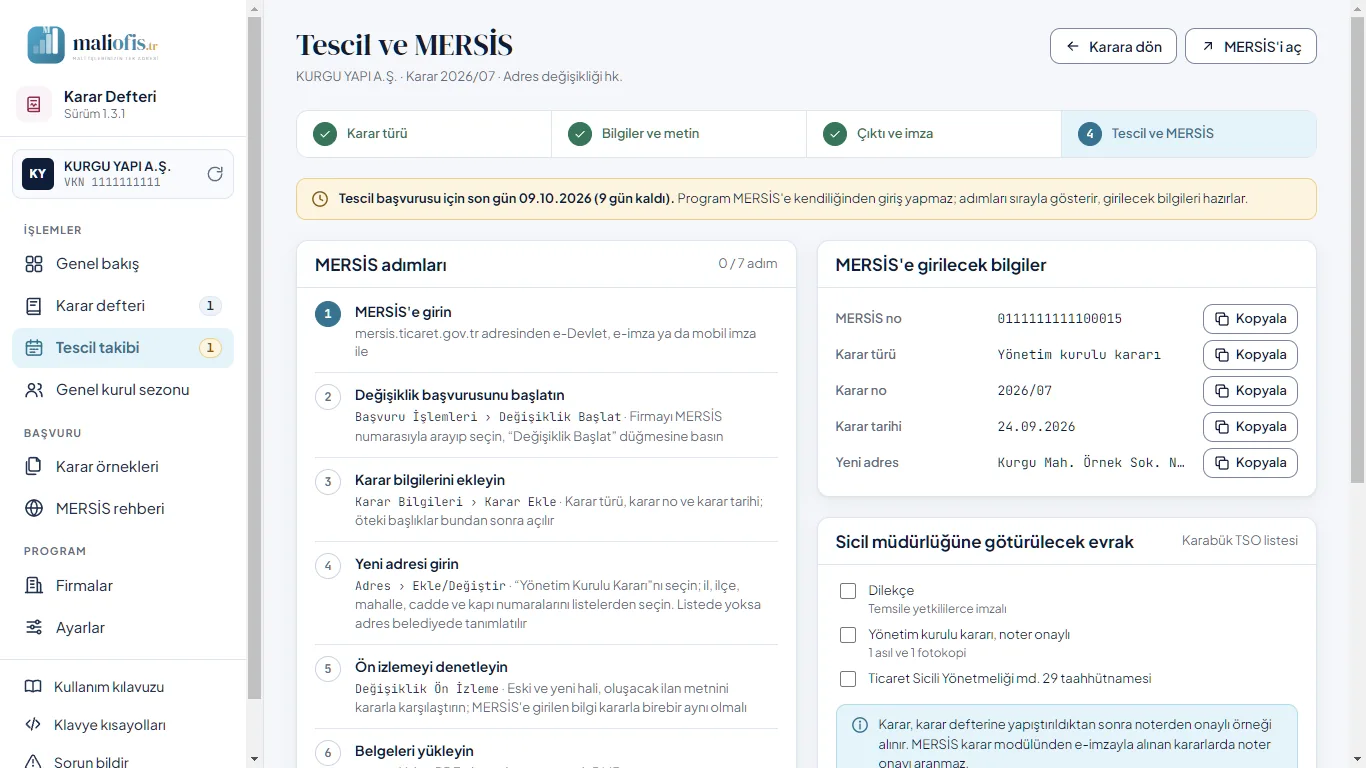The image size is (1366, 768).
Task: Click the MERSİS rehberi globe icon
Action: click(34, 509)
